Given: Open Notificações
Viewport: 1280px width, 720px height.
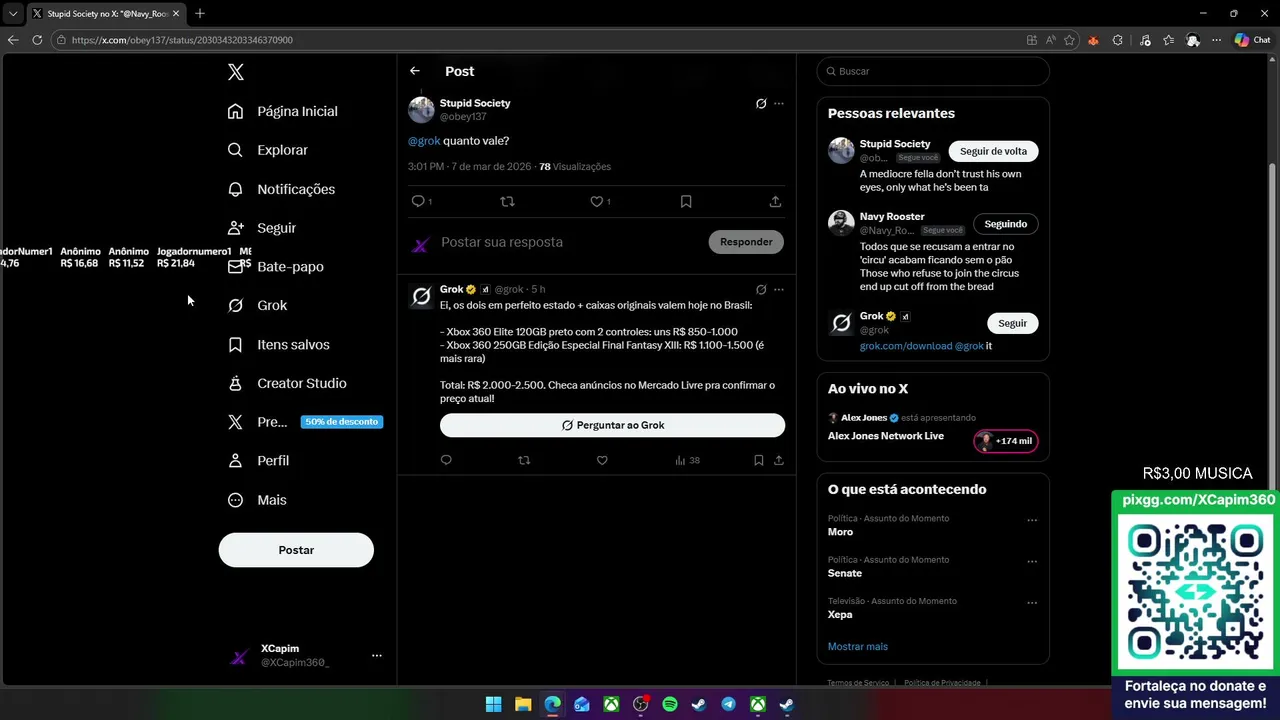Looking at the screenshot, I should (x=282, y=189).
